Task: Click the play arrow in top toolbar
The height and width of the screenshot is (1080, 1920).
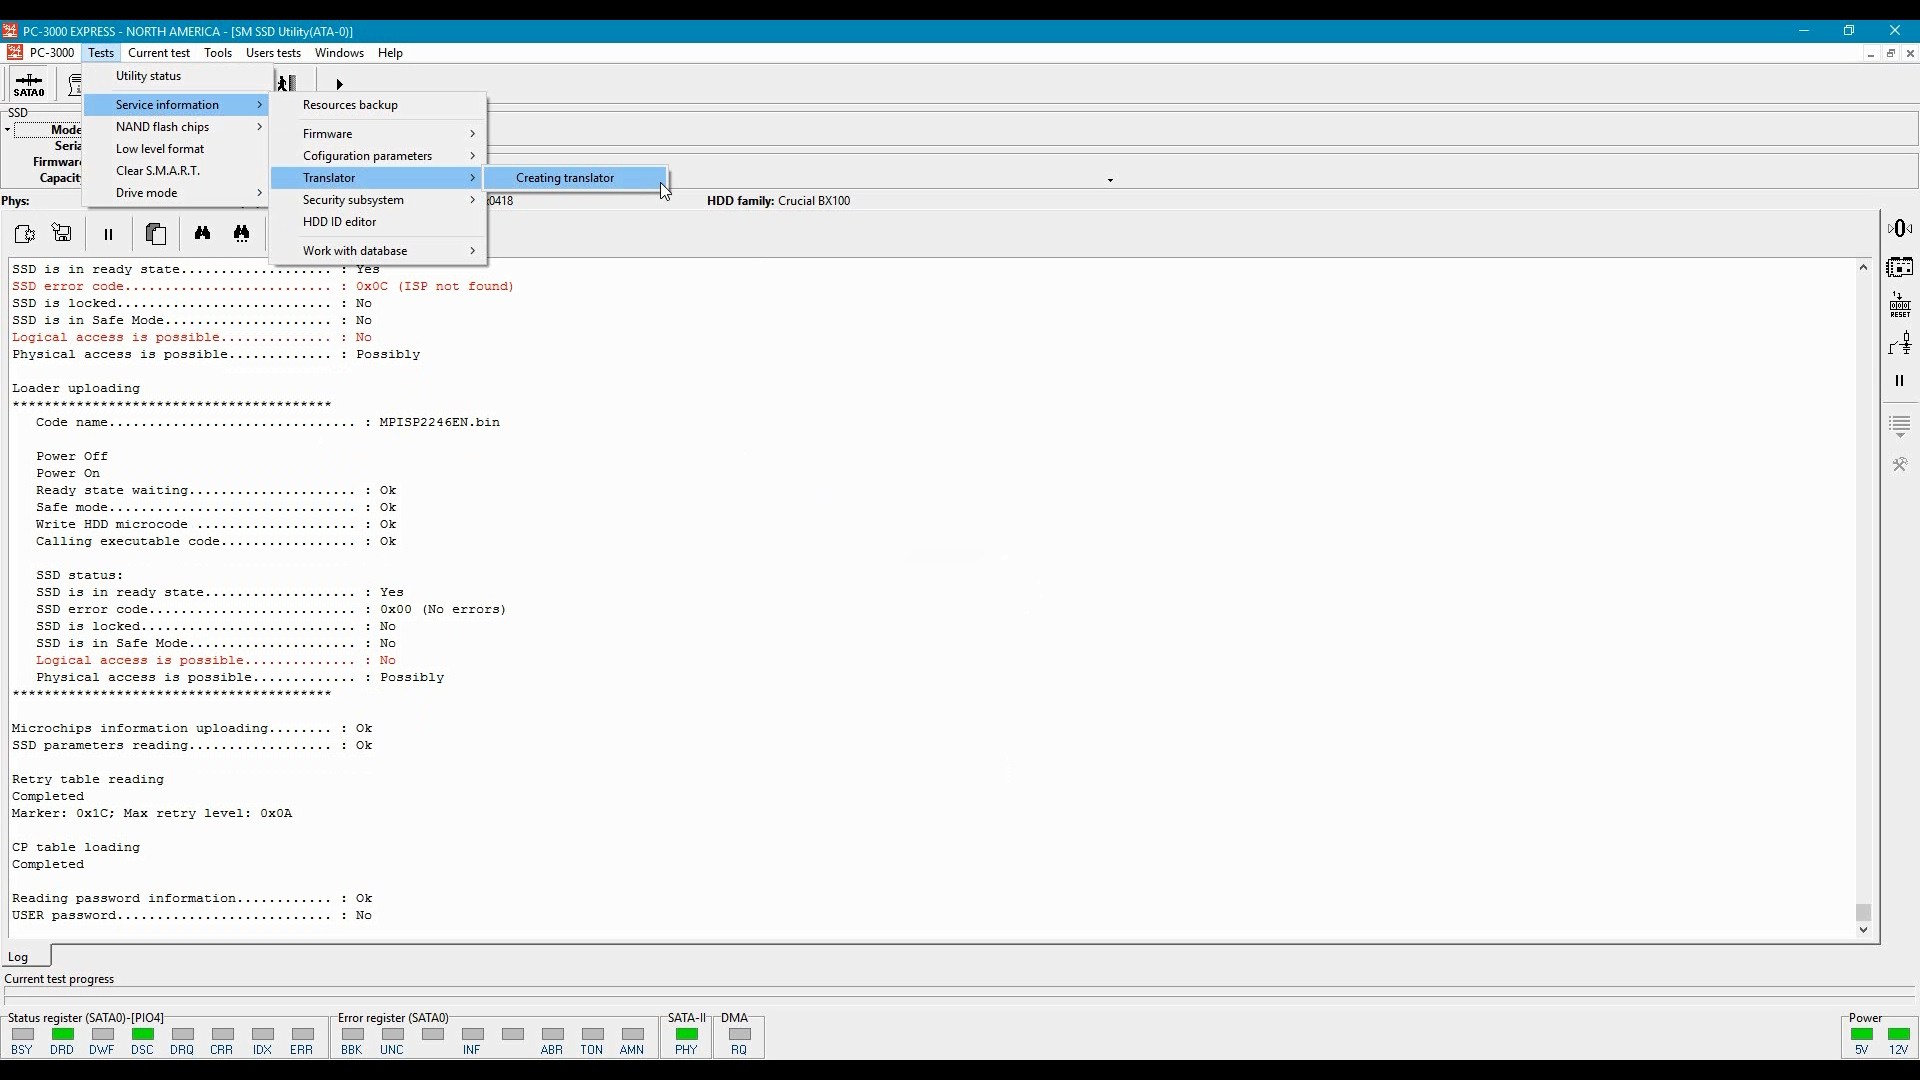Action: 340,84
